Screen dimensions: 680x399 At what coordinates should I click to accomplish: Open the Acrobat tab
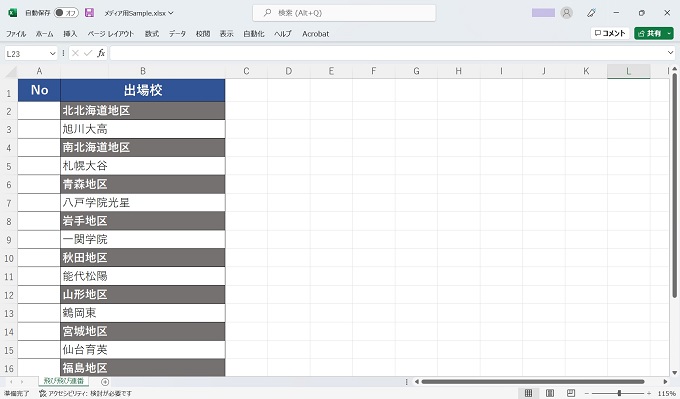(x=315, y=34)
